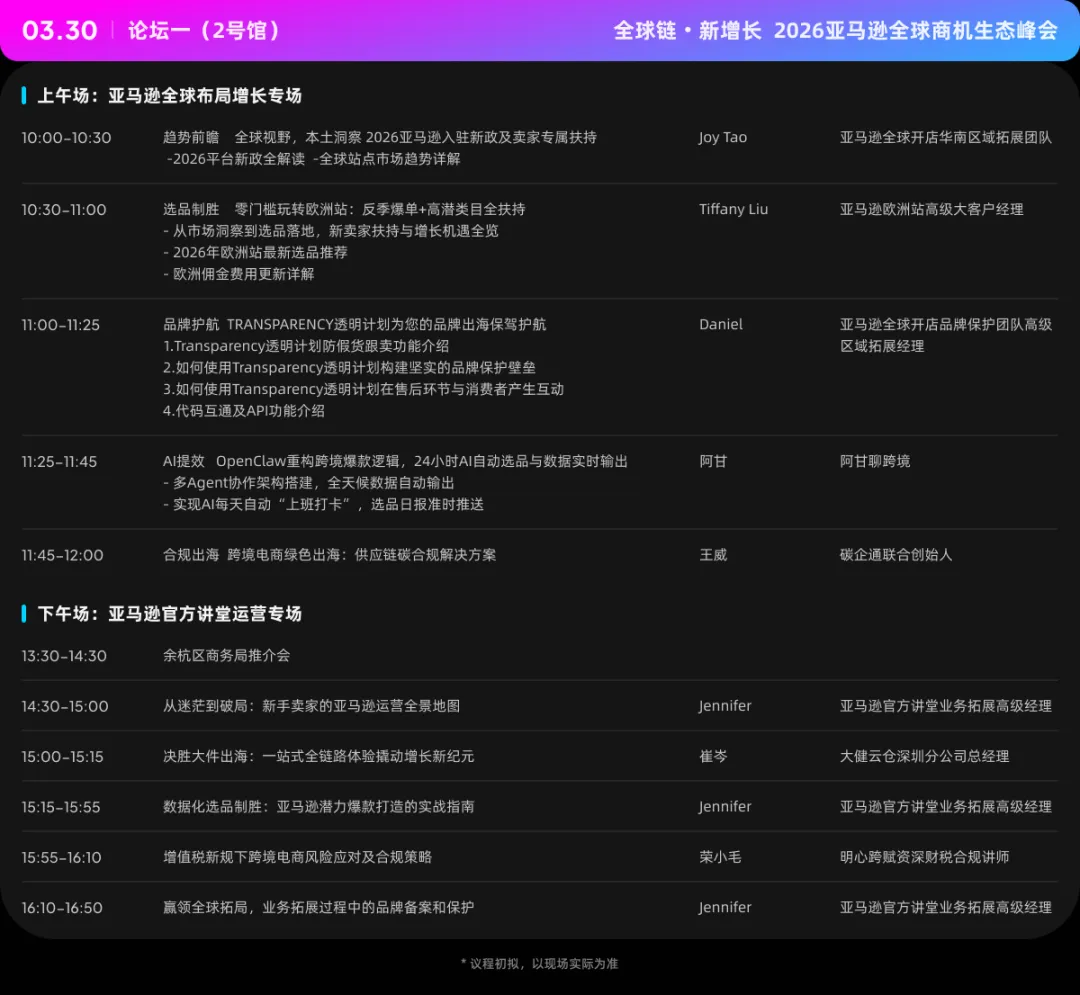
Task: Click the 下午场：亚马逊官方讲堂运营专场 heading
Action: pyautogui.click(x=169, y=614)
